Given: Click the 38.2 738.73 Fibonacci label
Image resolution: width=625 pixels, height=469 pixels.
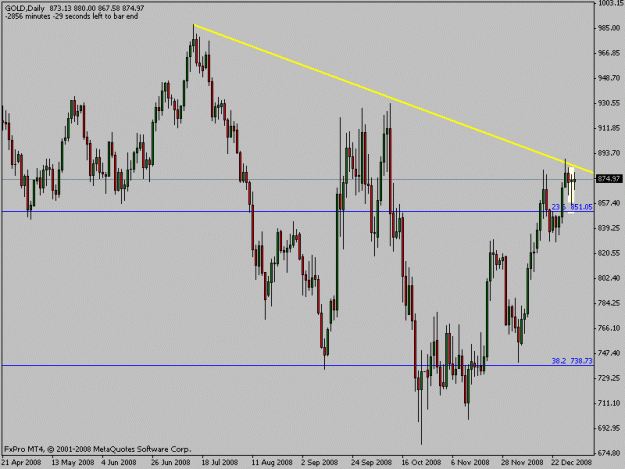Looking at the screenshot, I should pyautogui.click(x=572, y=361).
